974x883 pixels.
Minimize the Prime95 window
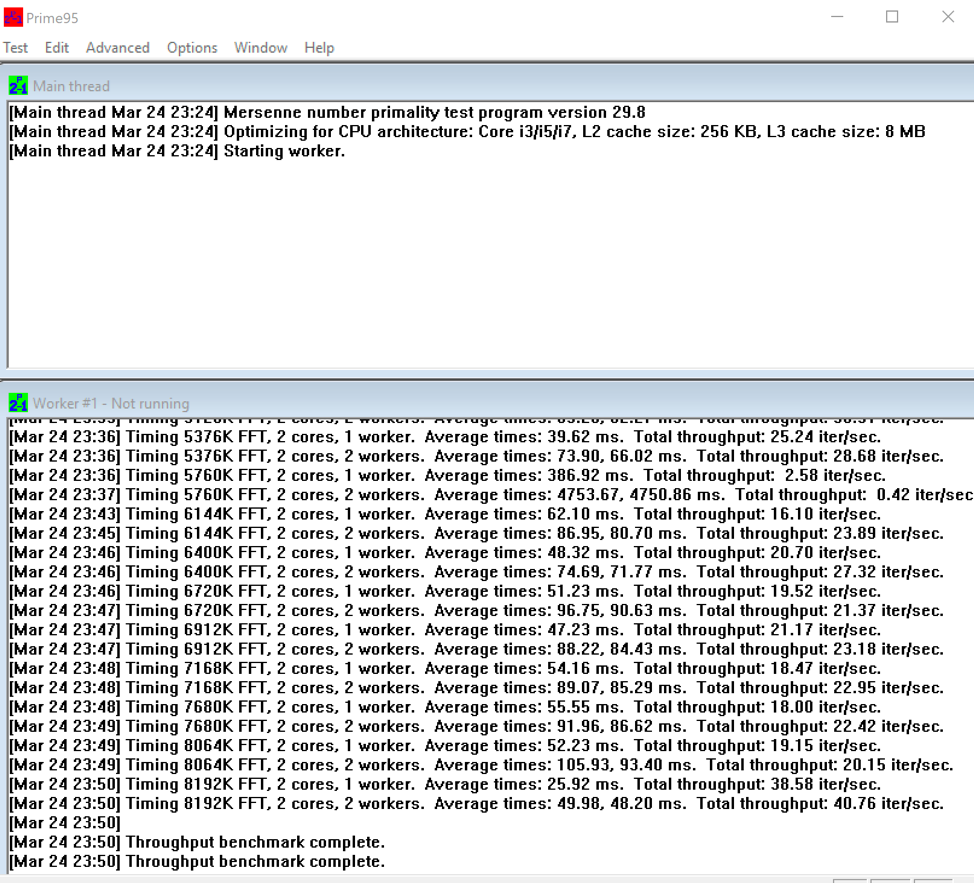837,17
